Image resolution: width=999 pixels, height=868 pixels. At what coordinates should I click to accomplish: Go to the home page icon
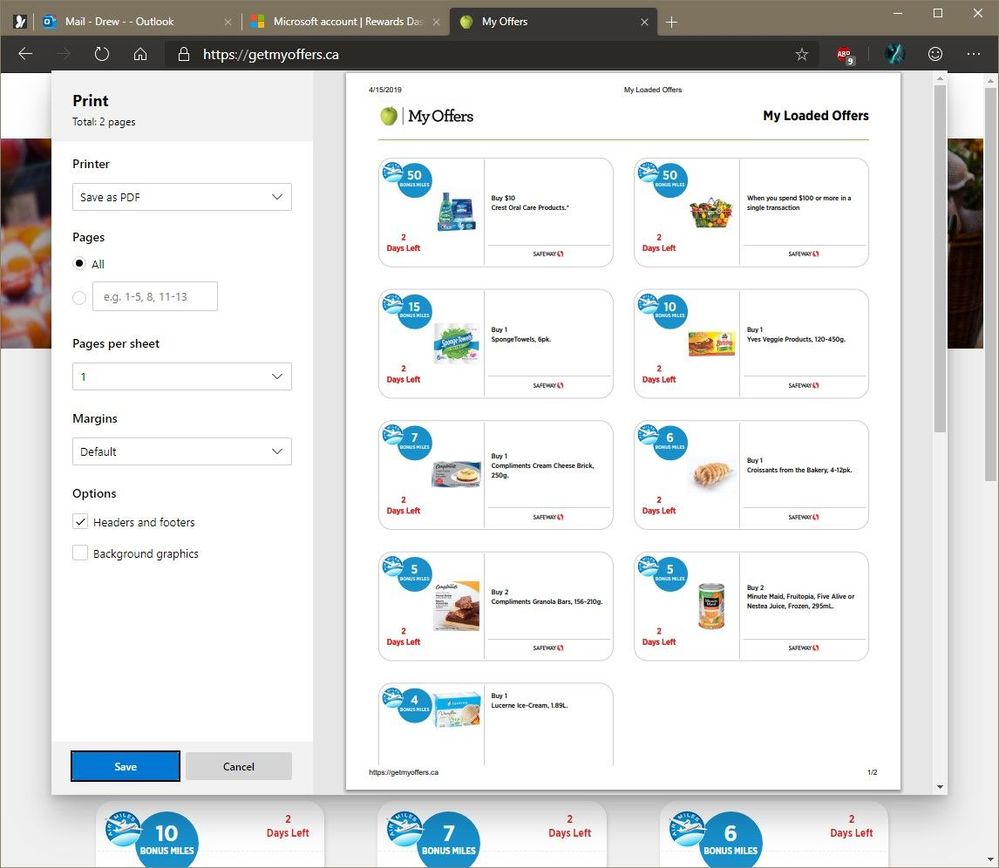point(140,54)
